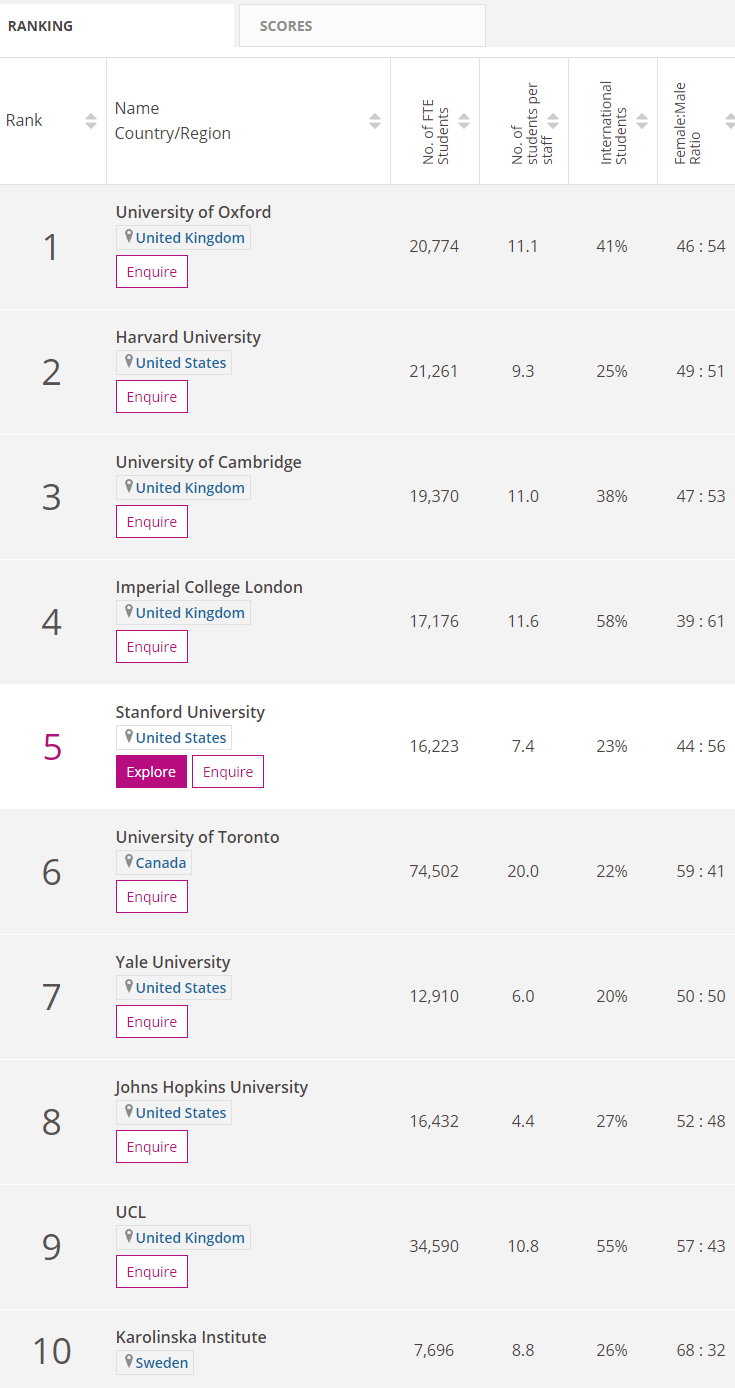Enquire about Imperial College London
The image size is (735, 1388).
(152, 647)
